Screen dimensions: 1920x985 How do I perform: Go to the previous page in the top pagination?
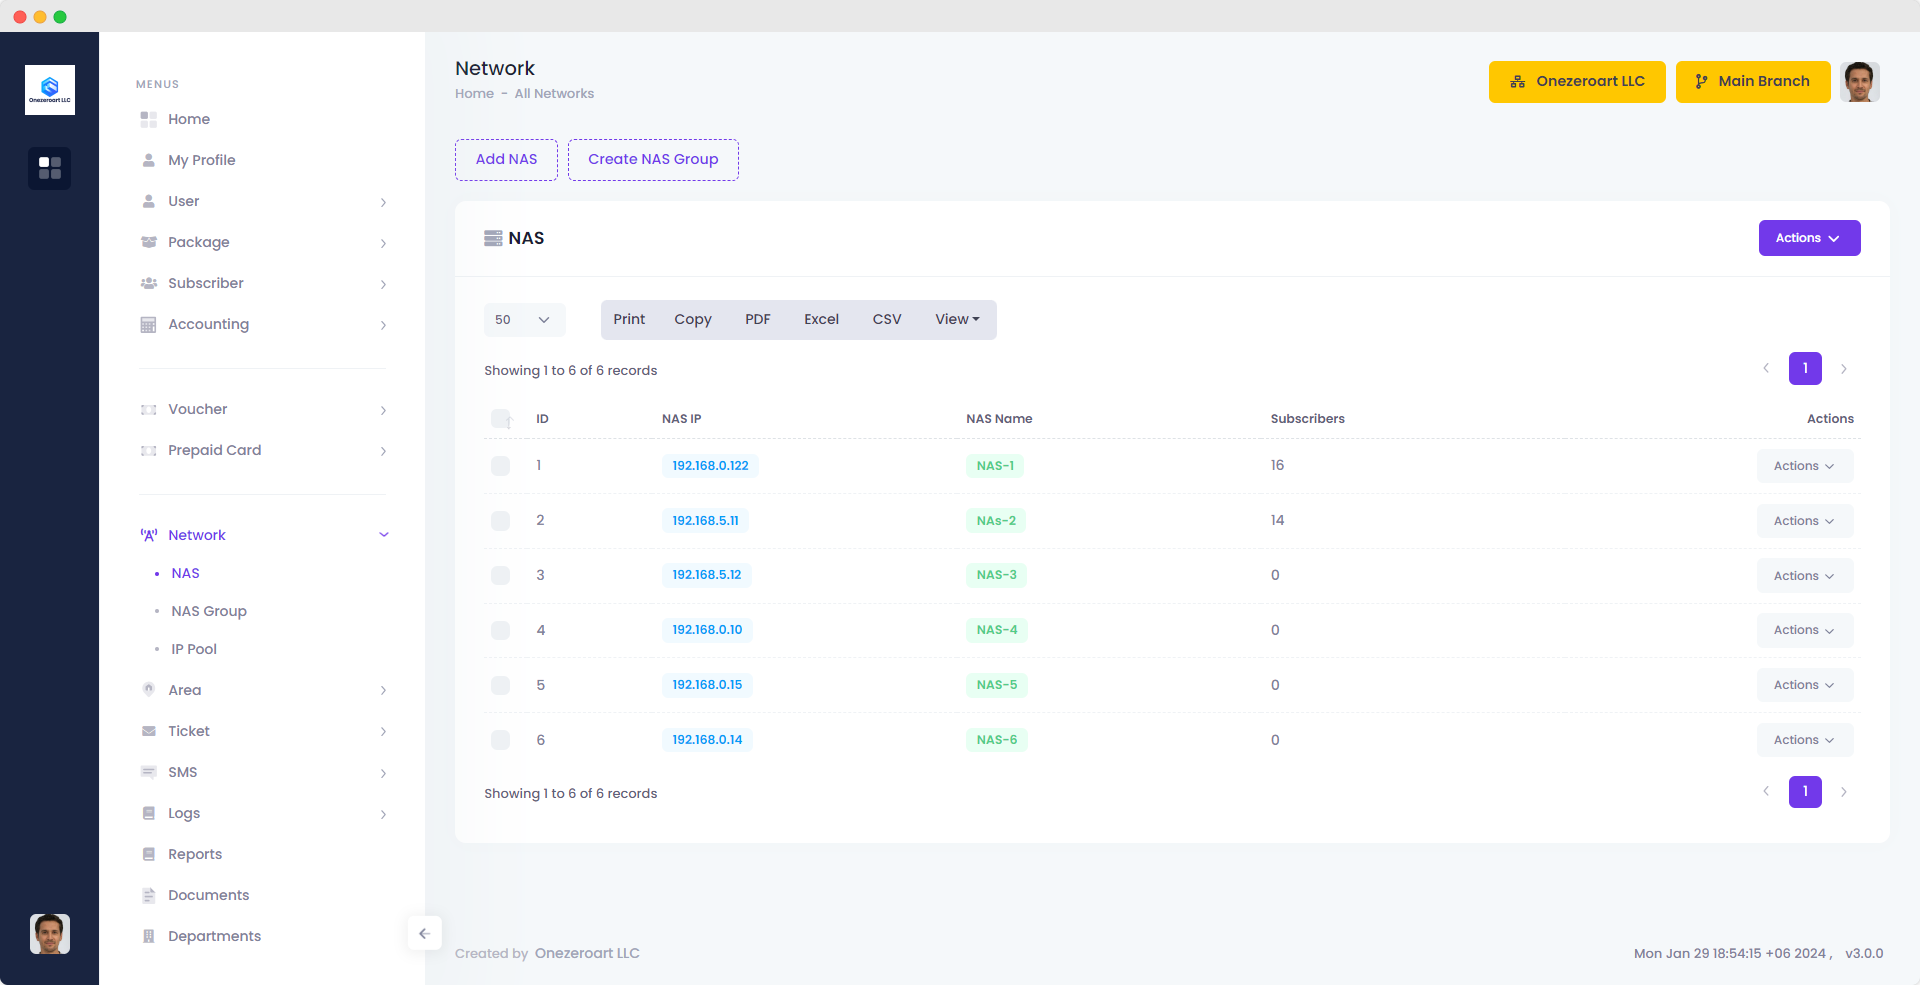pyautogui.click(x=1766, y=368)
